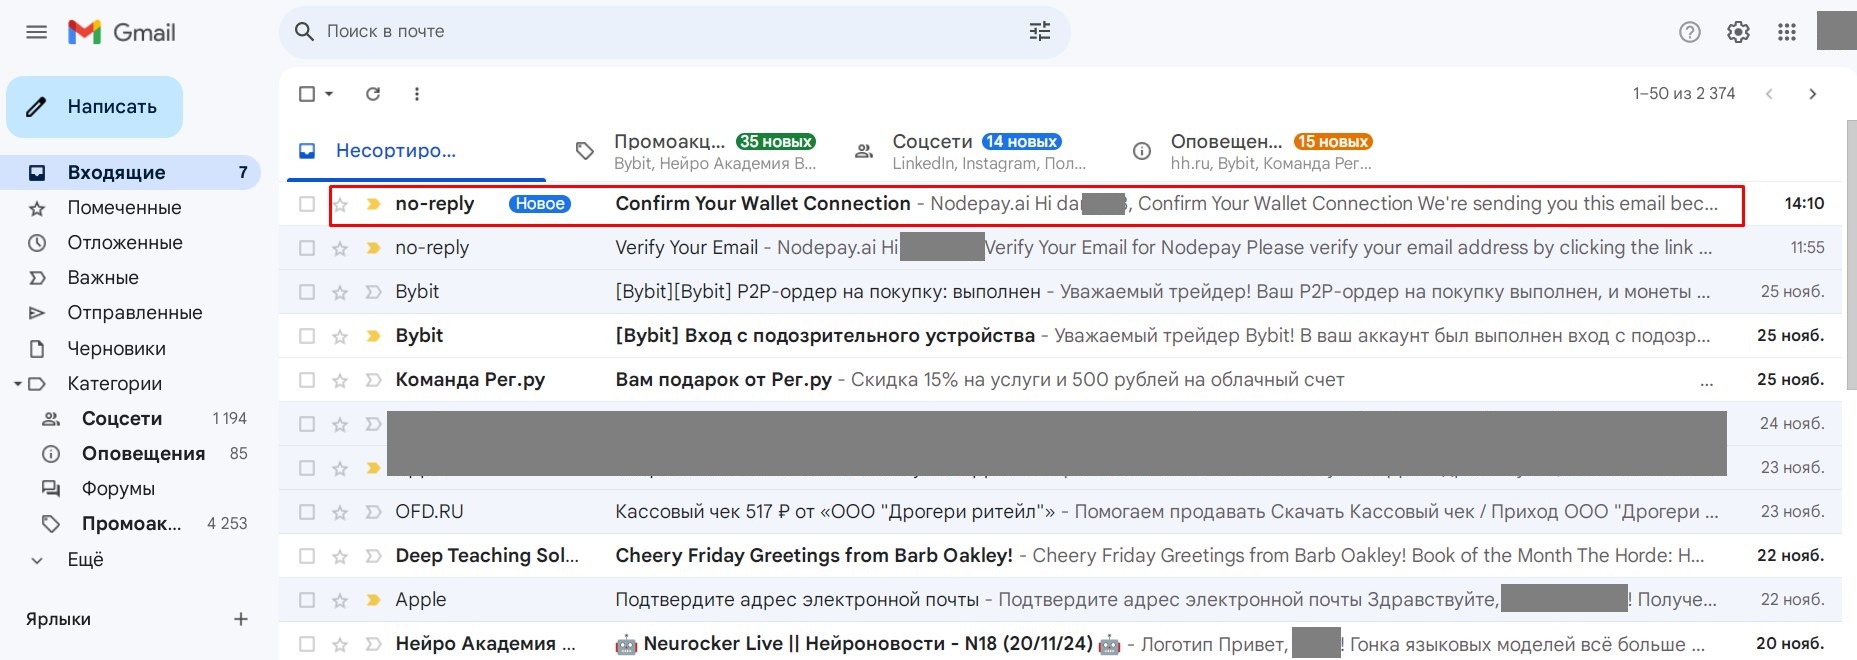Toggle importance marker on Deep Teaching Solutions email
Screen dimensions: 1857x660
point(373,556)
